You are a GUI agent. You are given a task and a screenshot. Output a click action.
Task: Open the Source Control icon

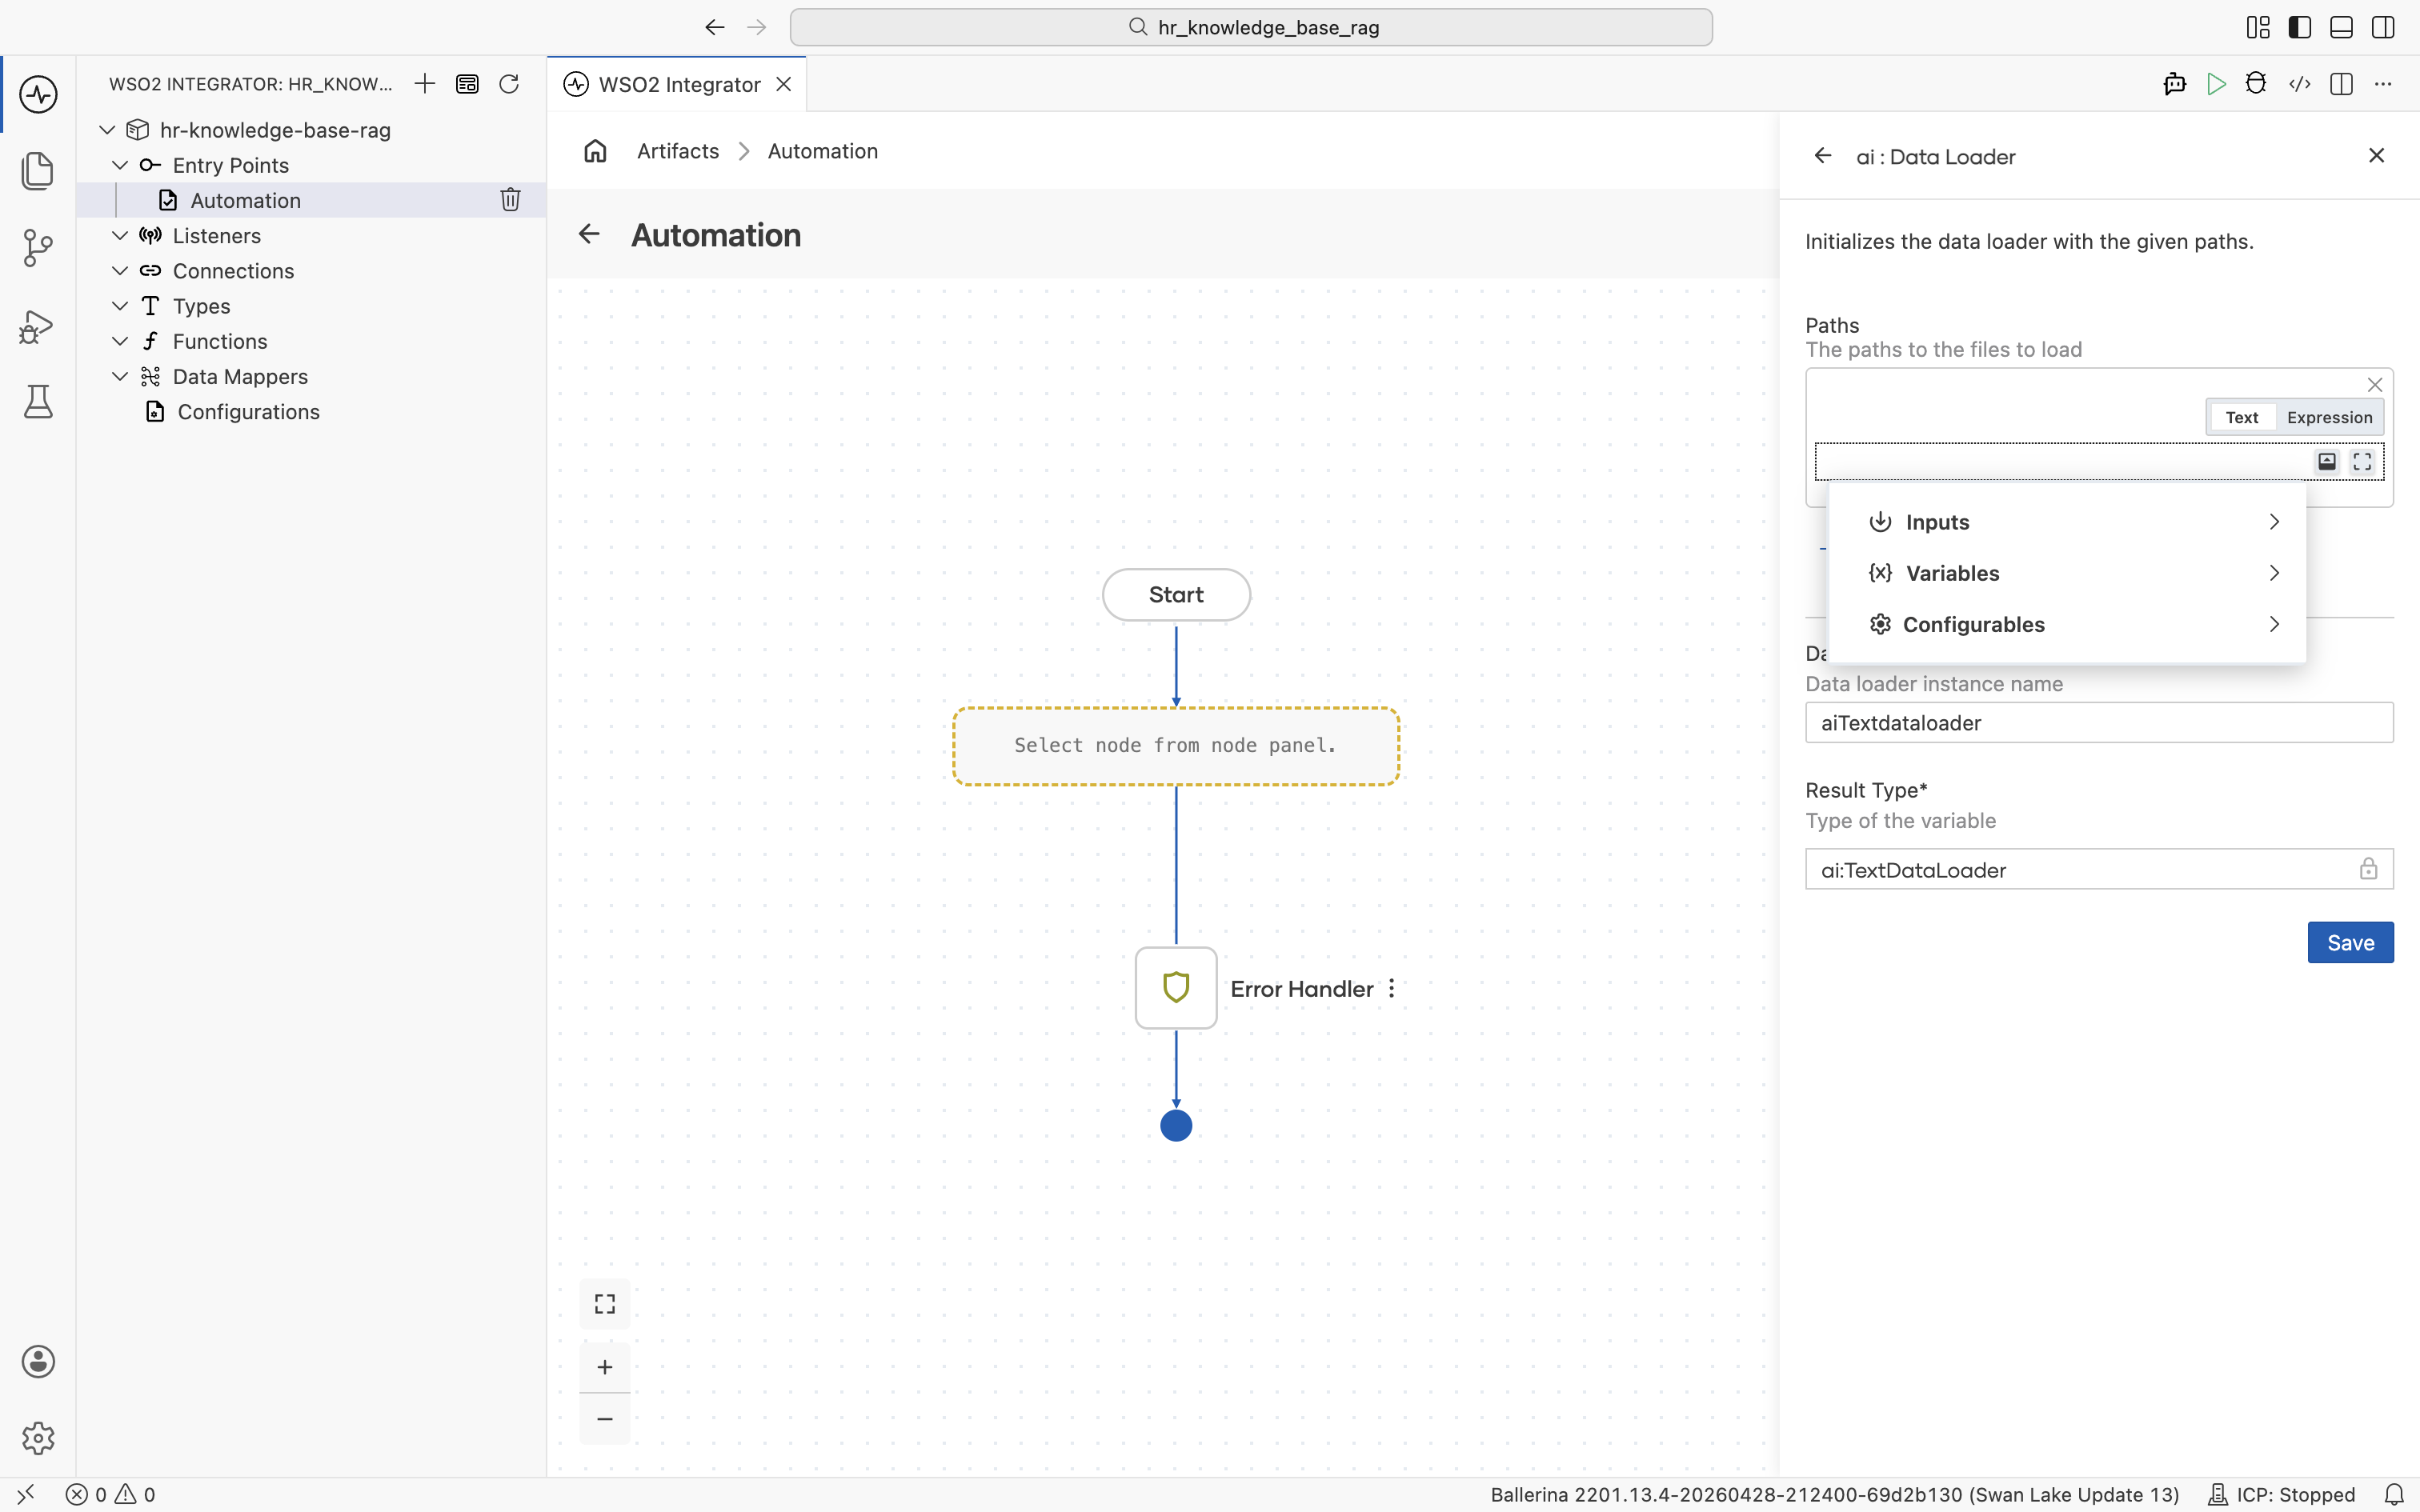click(x=38, y=247)
